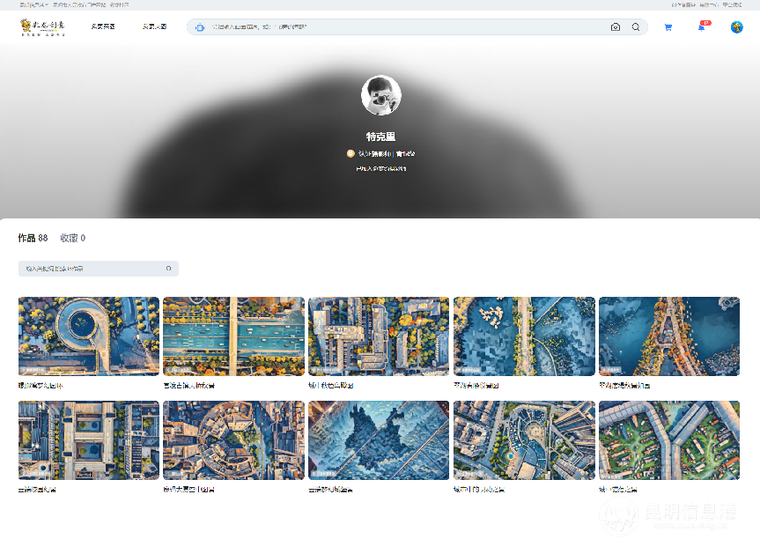Open the blue map-shaped thumbnail, second row

pos(379,440)
